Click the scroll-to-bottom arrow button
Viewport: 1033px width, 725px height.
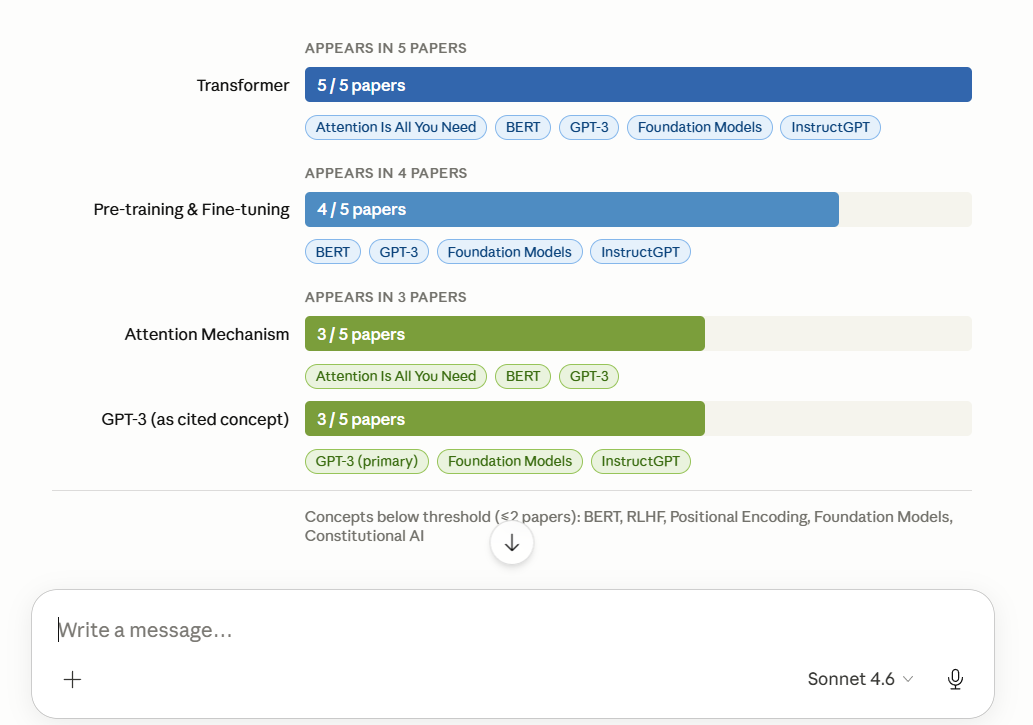point(512,543)
